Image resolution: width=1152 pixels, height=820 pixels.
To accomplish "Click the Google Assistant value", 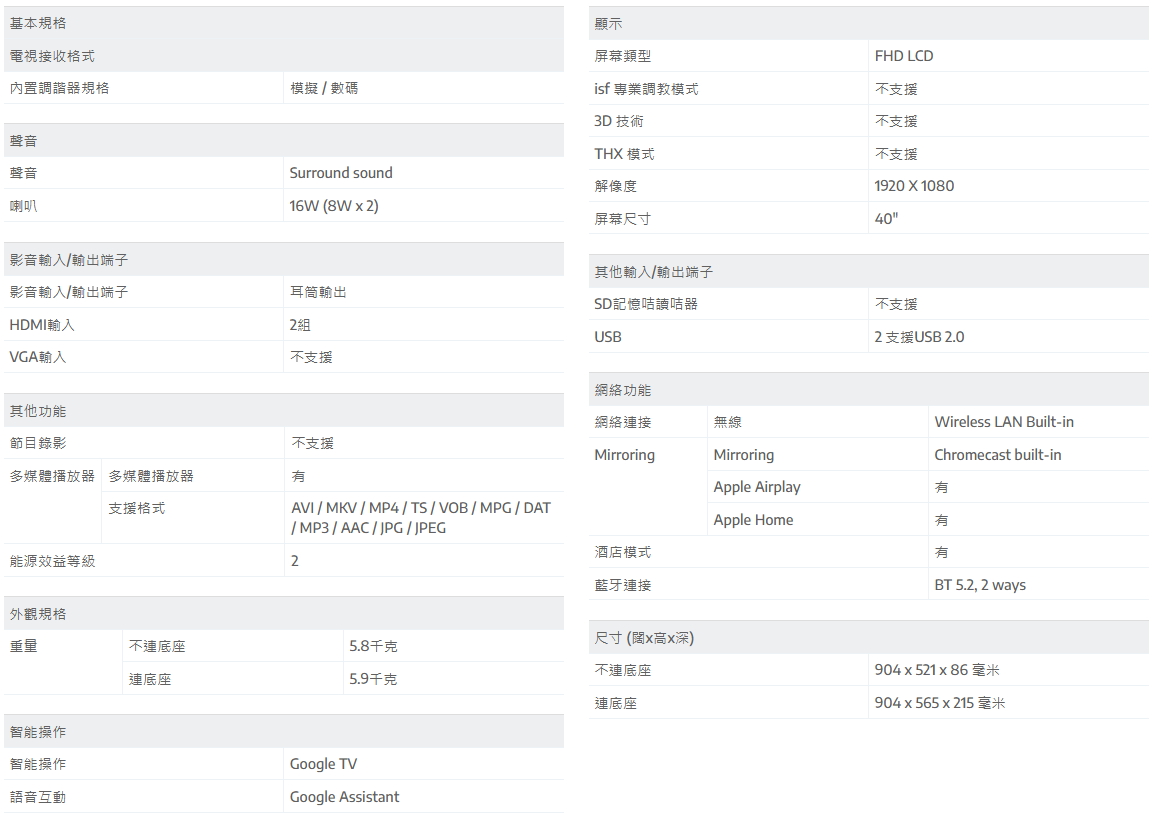I will (344, 797).
